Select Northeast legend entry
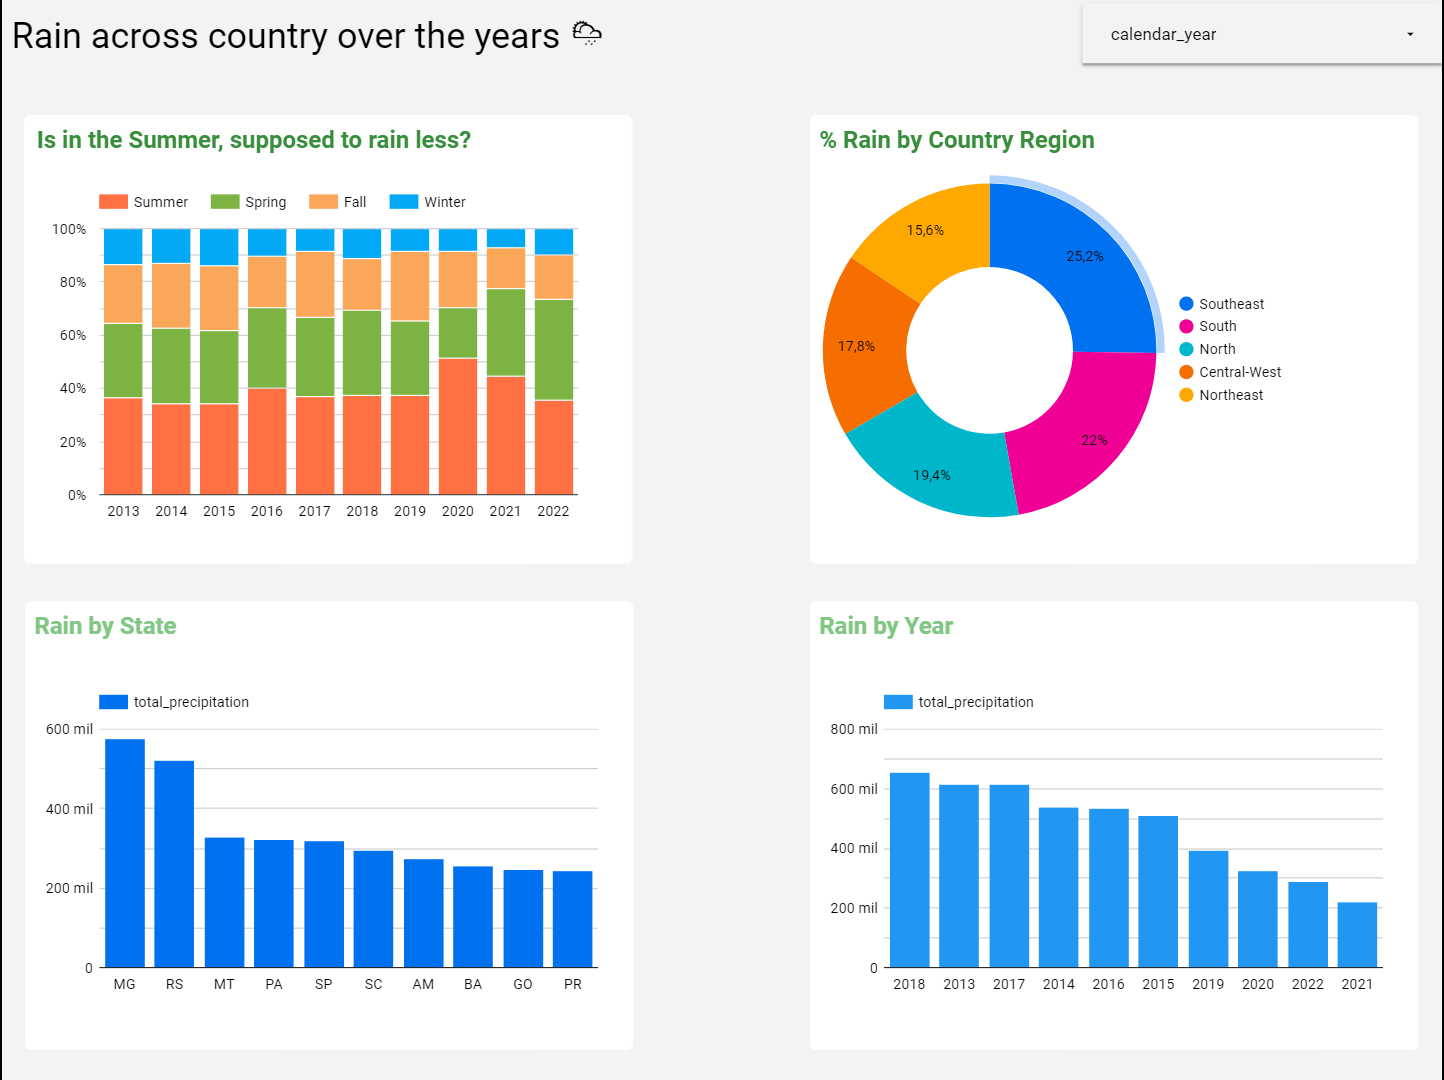Image resolution: width=1444 pixels, height=1080 pixels. point(1221,395)
